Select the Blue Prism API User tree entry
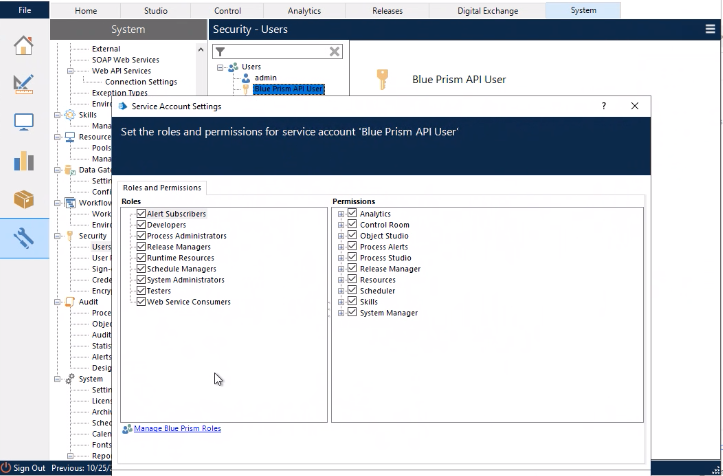 289,89
